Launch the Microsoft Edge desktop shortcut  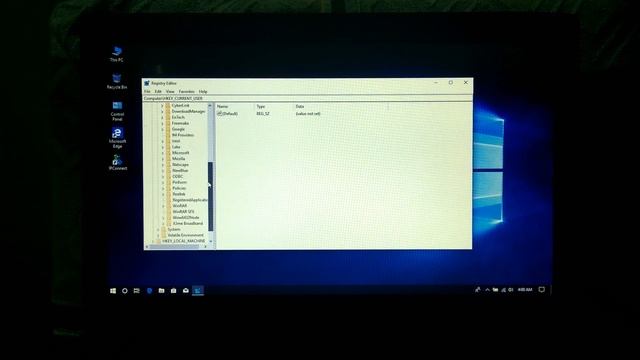point(117,138)
